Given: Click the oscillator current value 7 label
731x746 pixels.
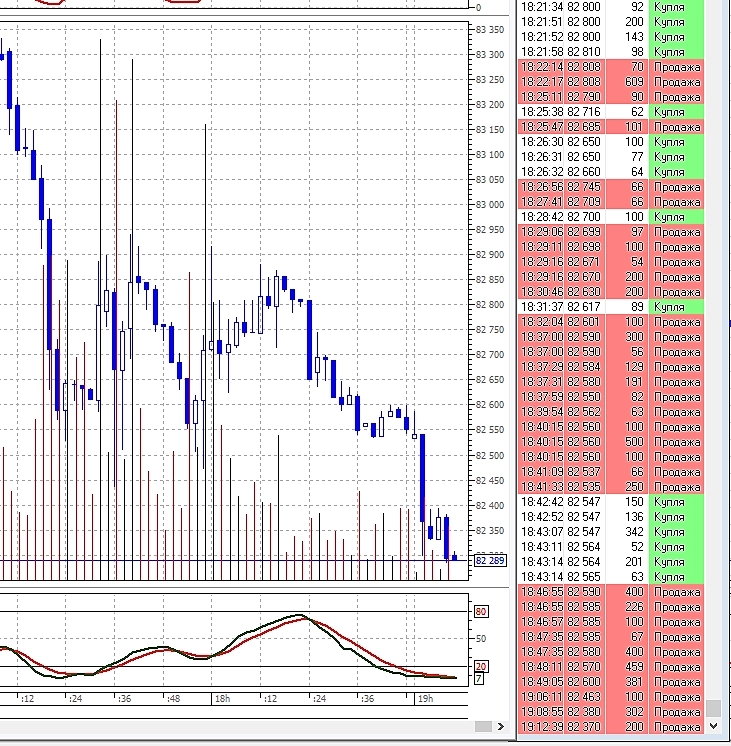Looking at the screenshot, I should tap(478, 679).
